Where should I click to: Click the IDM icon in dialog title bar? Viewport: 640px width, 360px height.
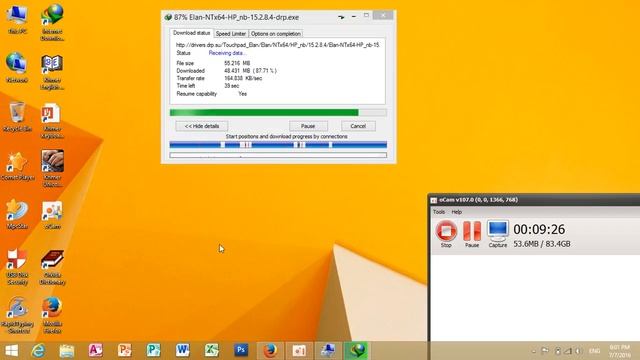coord(168,18)
